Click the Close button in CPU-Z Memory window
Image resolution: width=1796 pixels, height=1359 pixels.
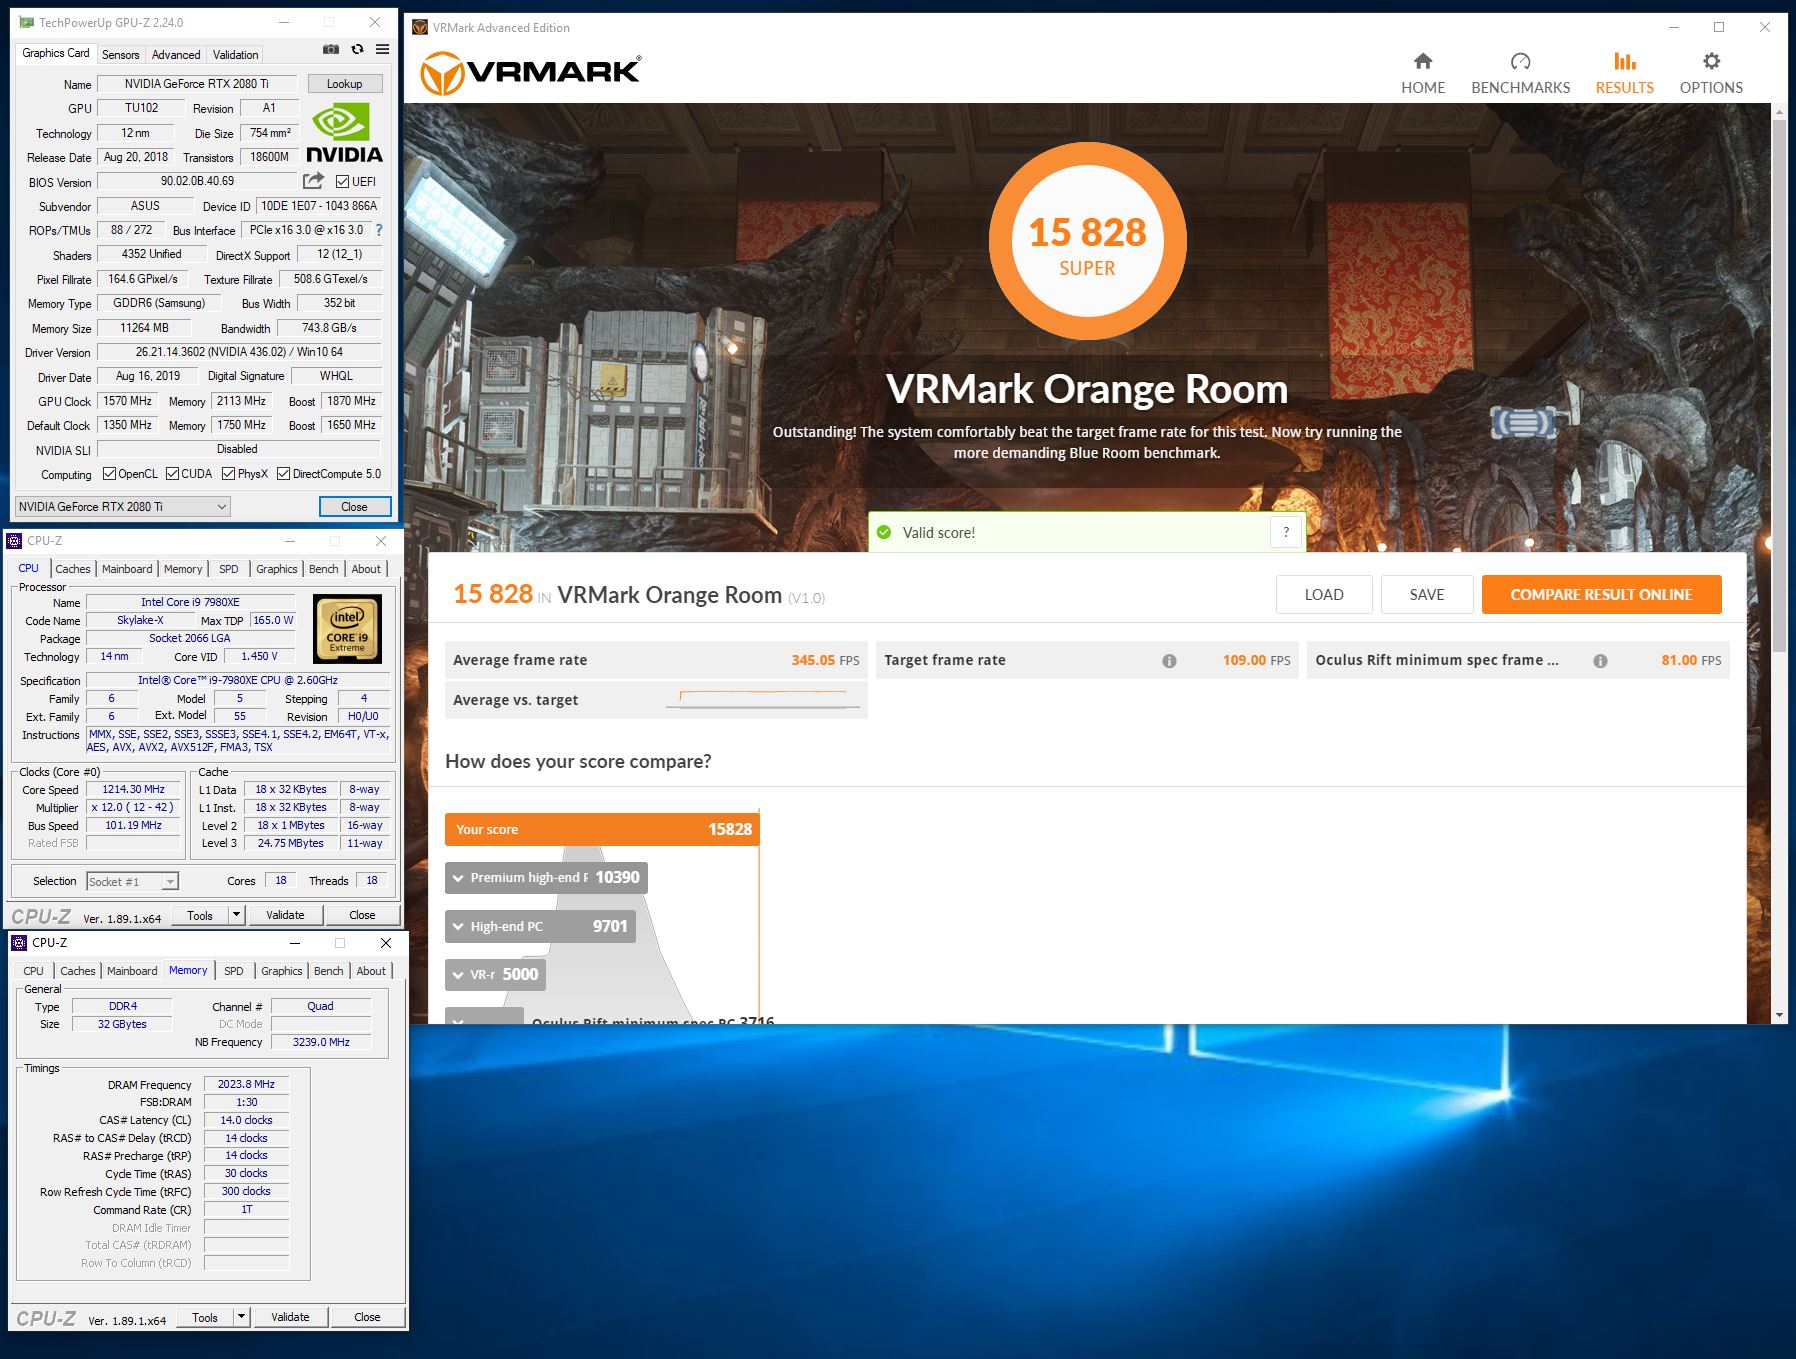click(367, 1317)
